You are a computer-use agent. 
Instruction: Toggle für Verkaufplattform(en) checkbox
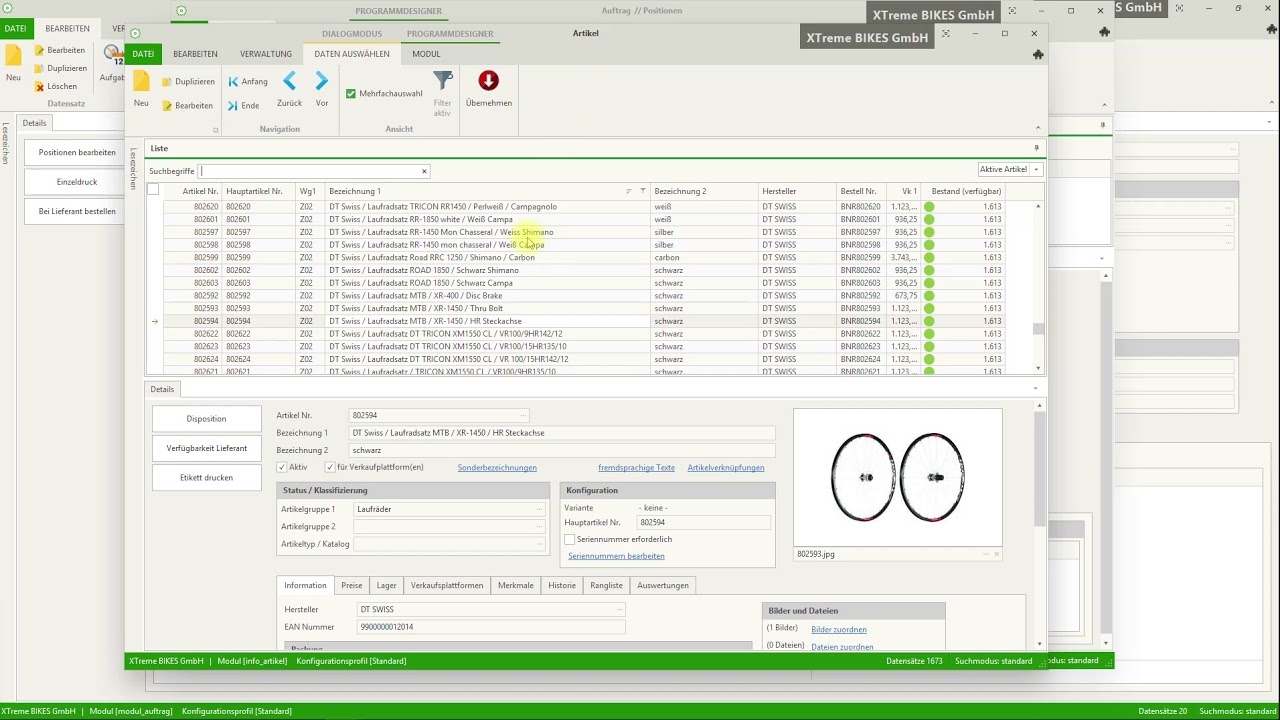coord(330,467)
